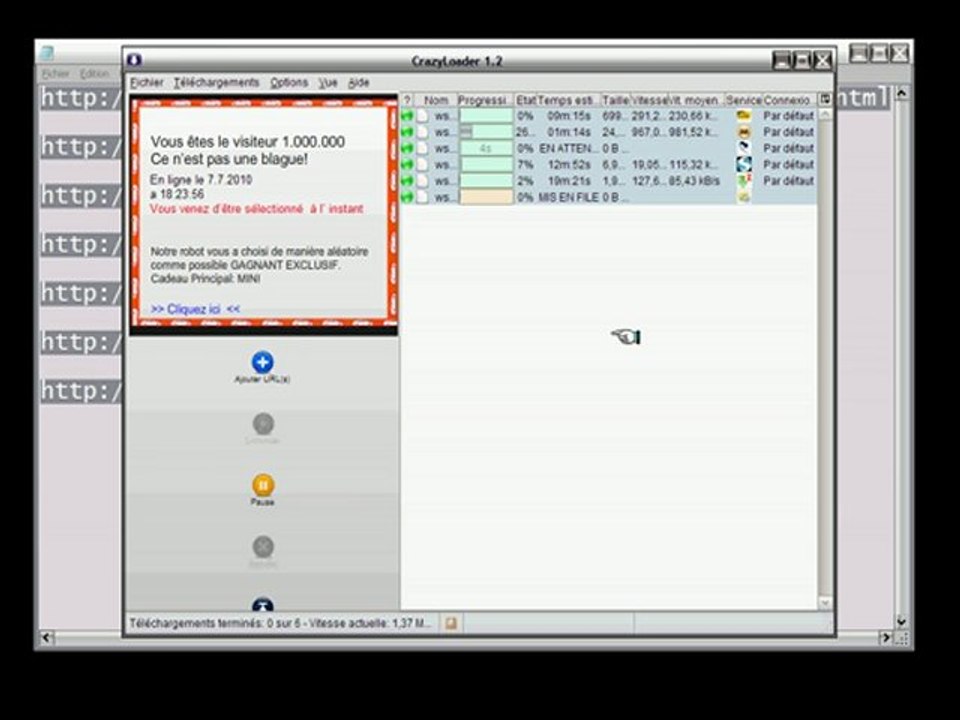Click the green status icon of the 19m:21s row
This screenshot has width=960, height=720.
pyautogui.click(x=407, y=181)
